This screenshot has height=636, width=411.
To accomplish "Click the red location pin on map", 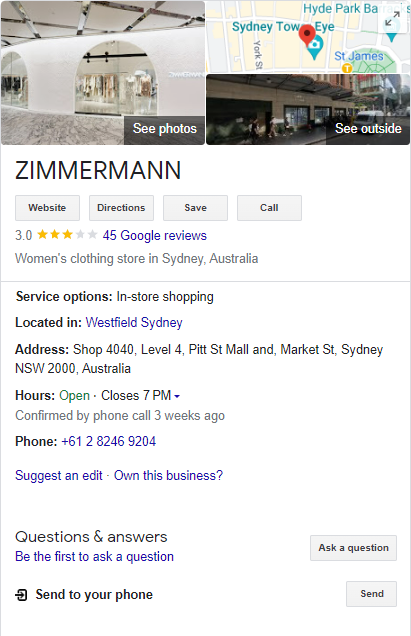I will click(x=307, y=35).
